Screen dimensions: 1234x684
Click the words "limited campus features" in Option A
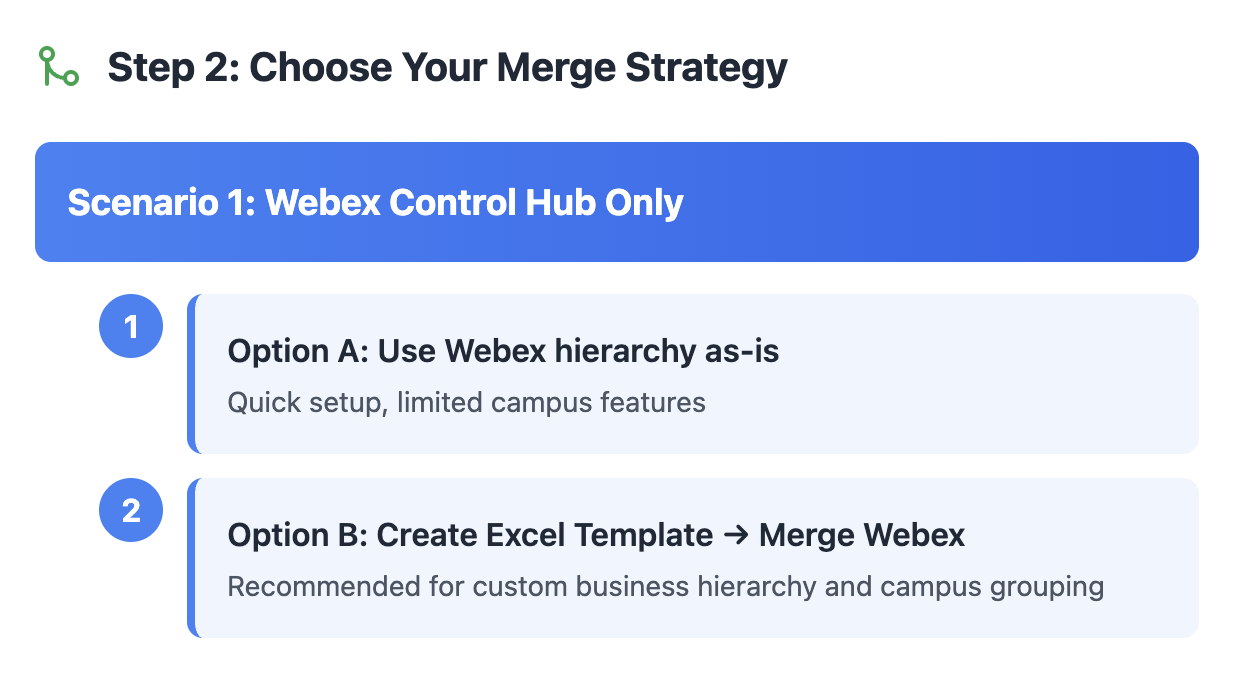pyautogui.click(x=551, y=402)
